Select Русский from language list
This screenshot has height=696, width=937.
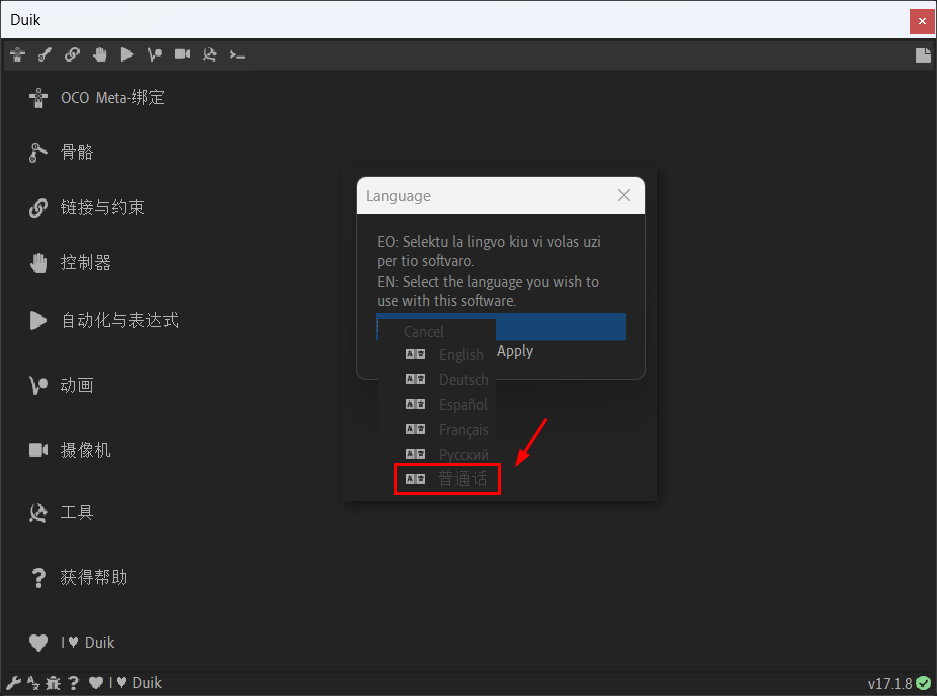448,455
